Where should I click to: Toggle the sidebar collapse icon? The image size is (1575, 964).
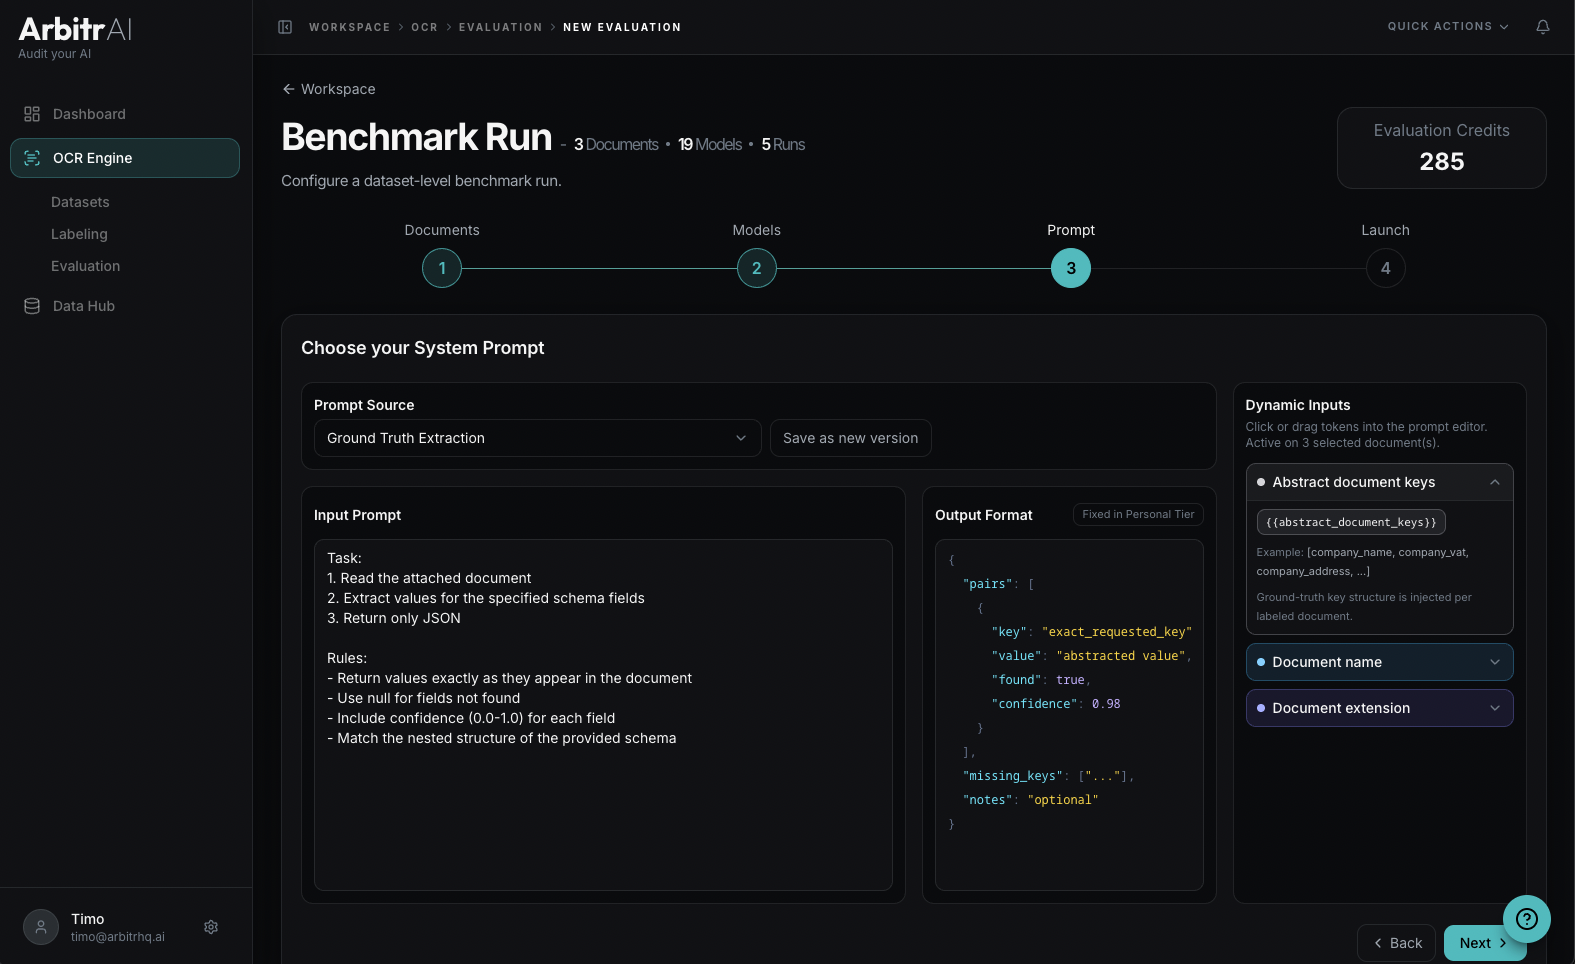point(285,27)
